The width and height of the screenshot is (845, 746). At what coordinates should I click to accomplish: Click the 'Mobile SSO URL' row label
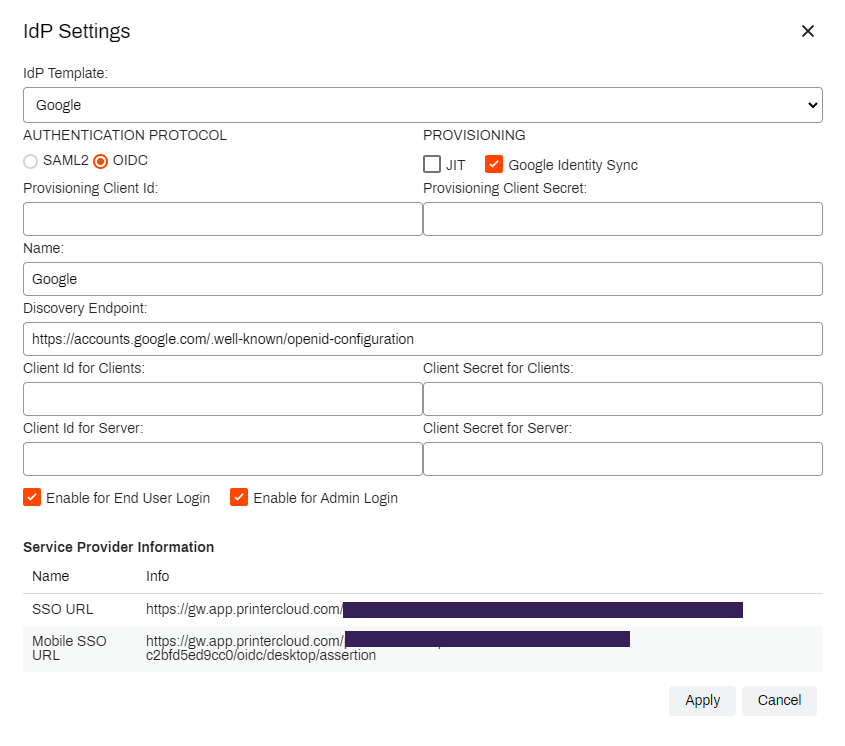[x=69, y=648]
